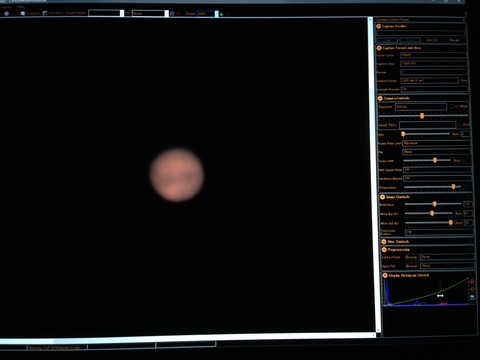The height and width of the screenshot is (360, 480).
Task: Open the Quick Picks dropdown
Action: pos(428,125)
